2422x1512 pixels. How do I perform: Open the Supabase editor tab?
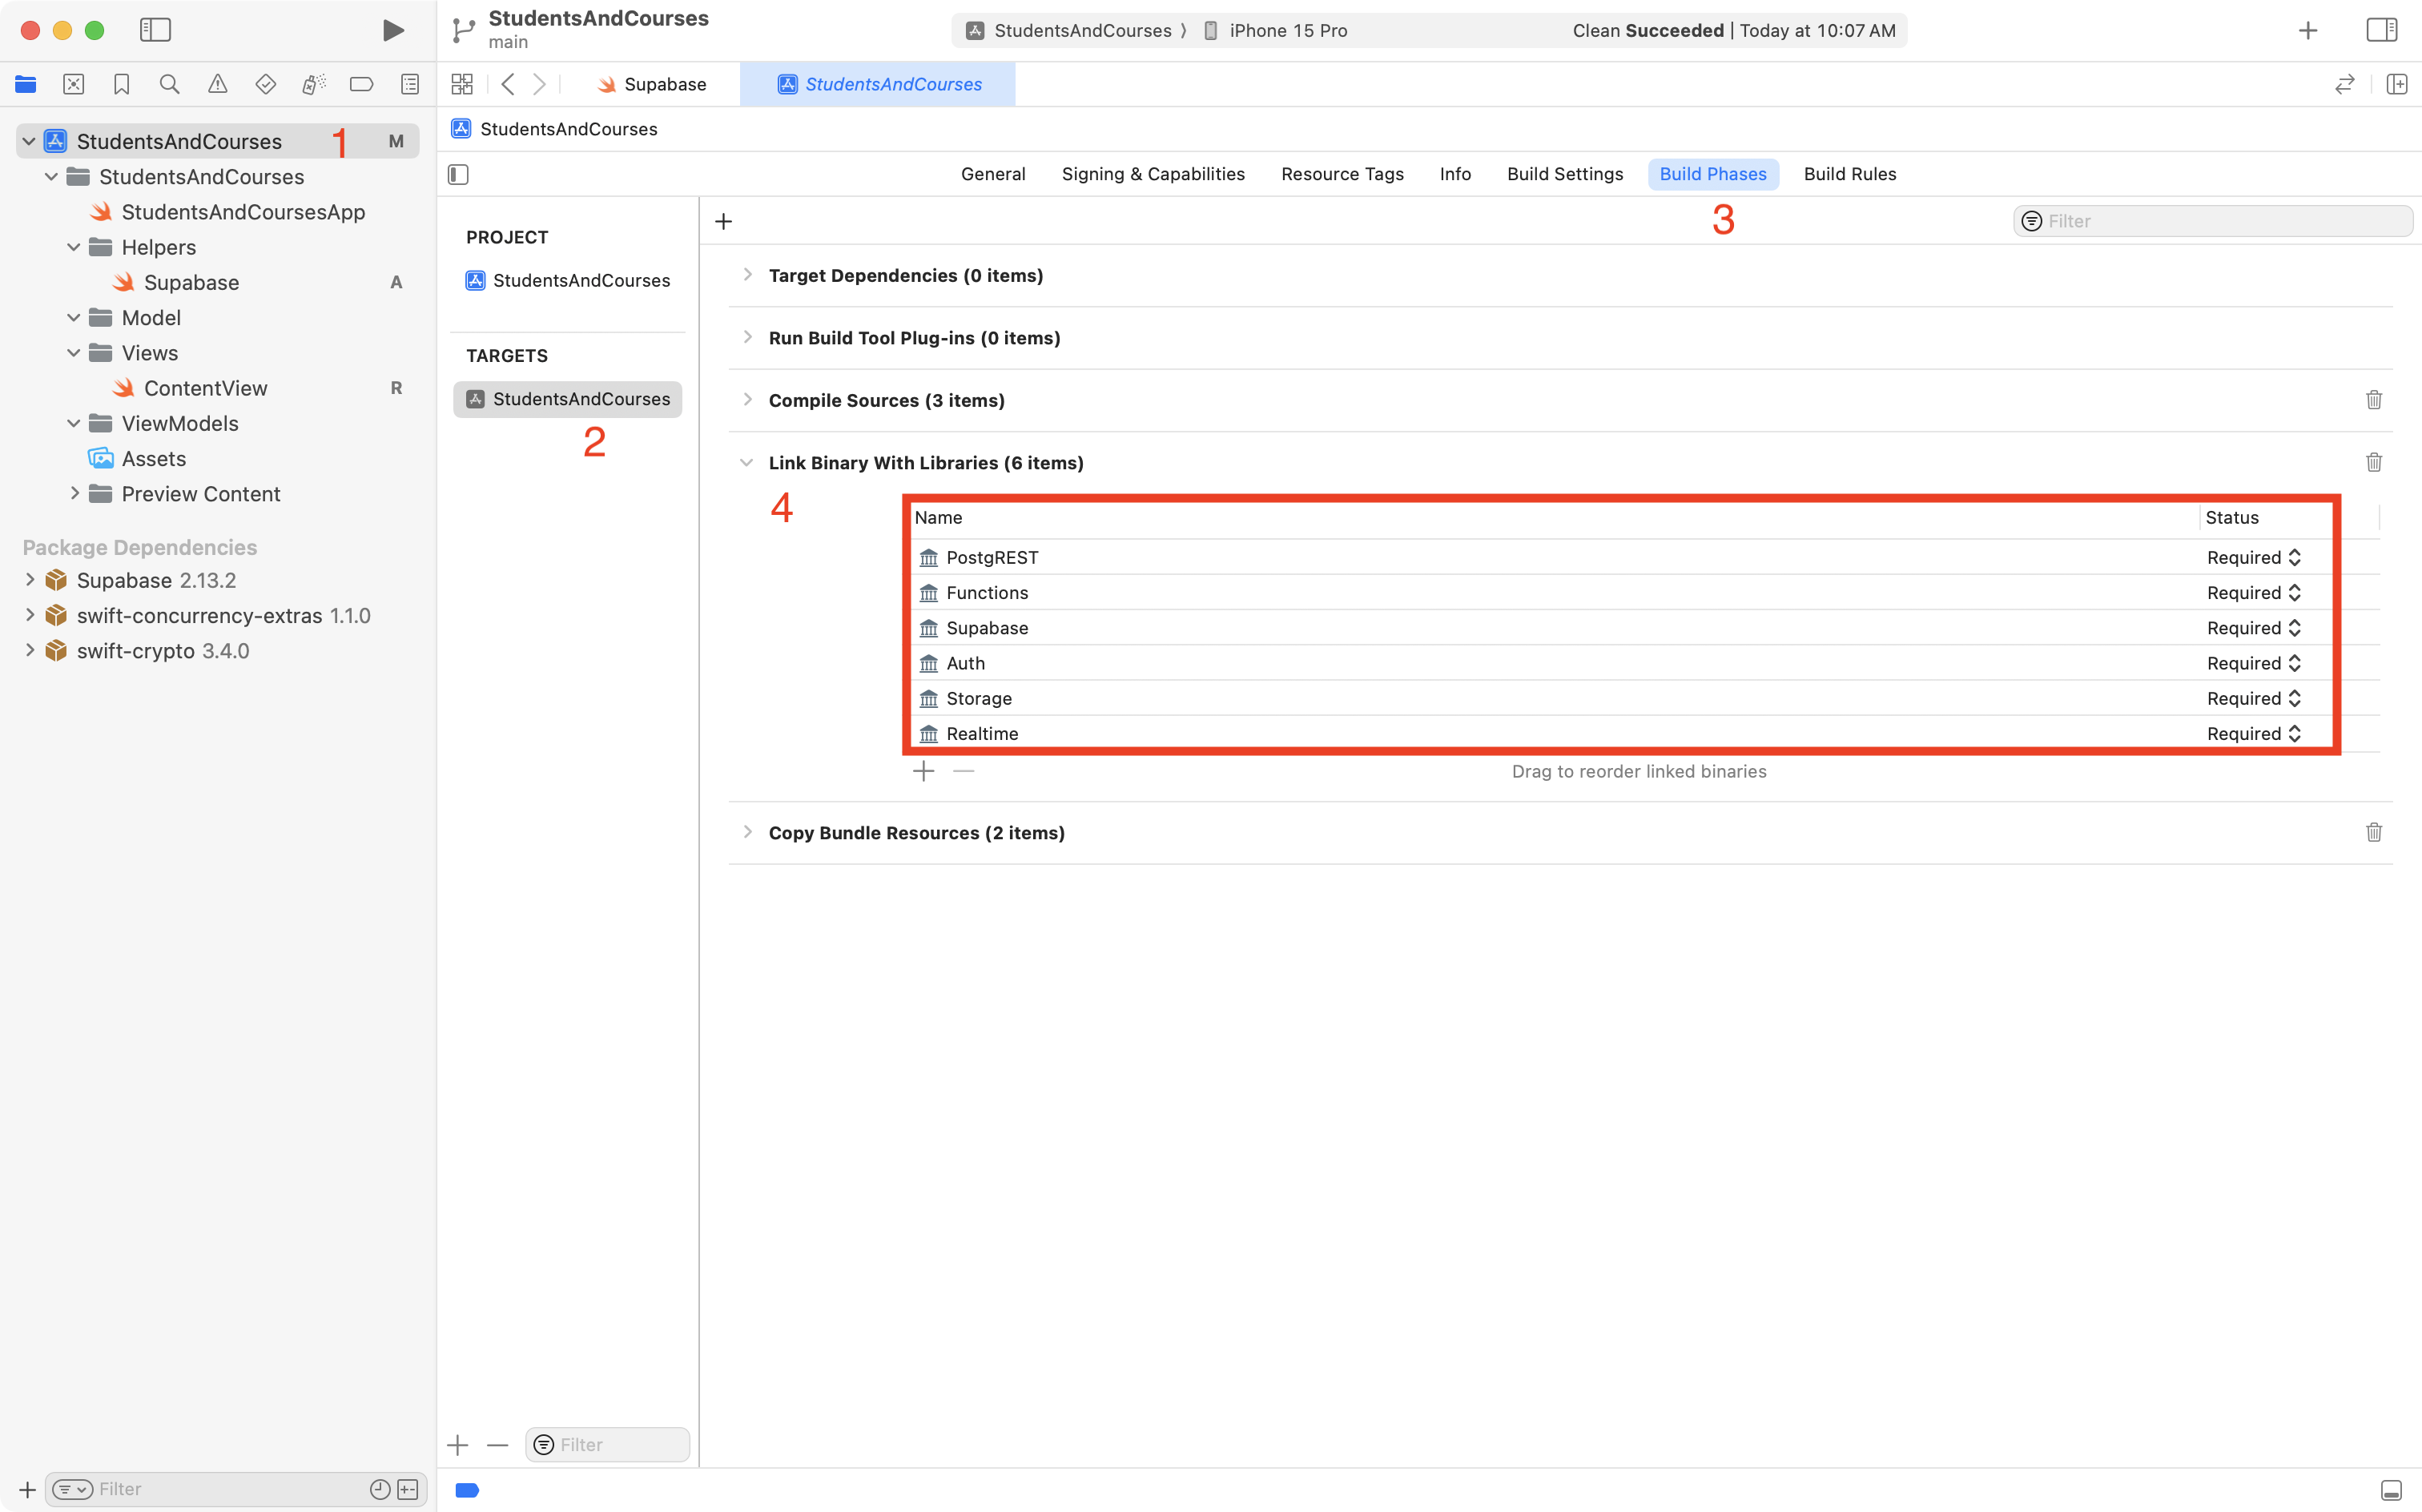651,85
